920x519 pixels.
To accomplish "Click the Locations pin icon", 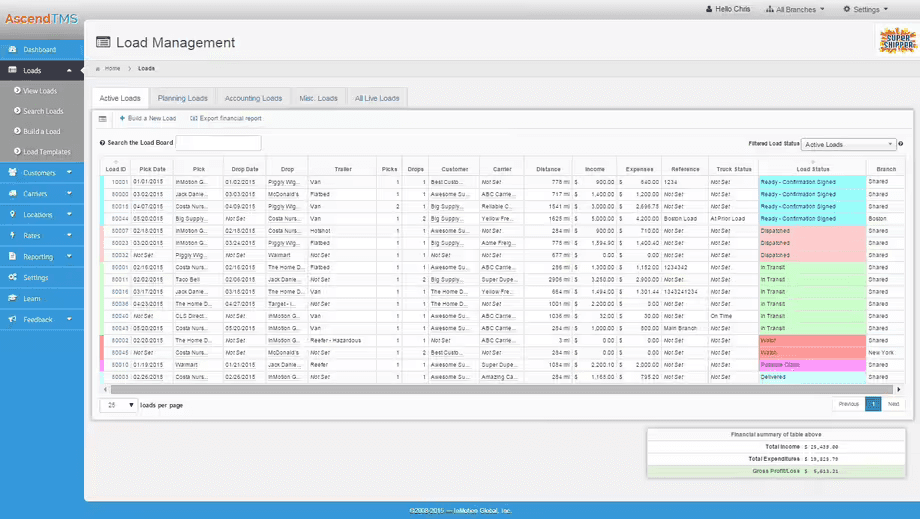I will point(12,215).
